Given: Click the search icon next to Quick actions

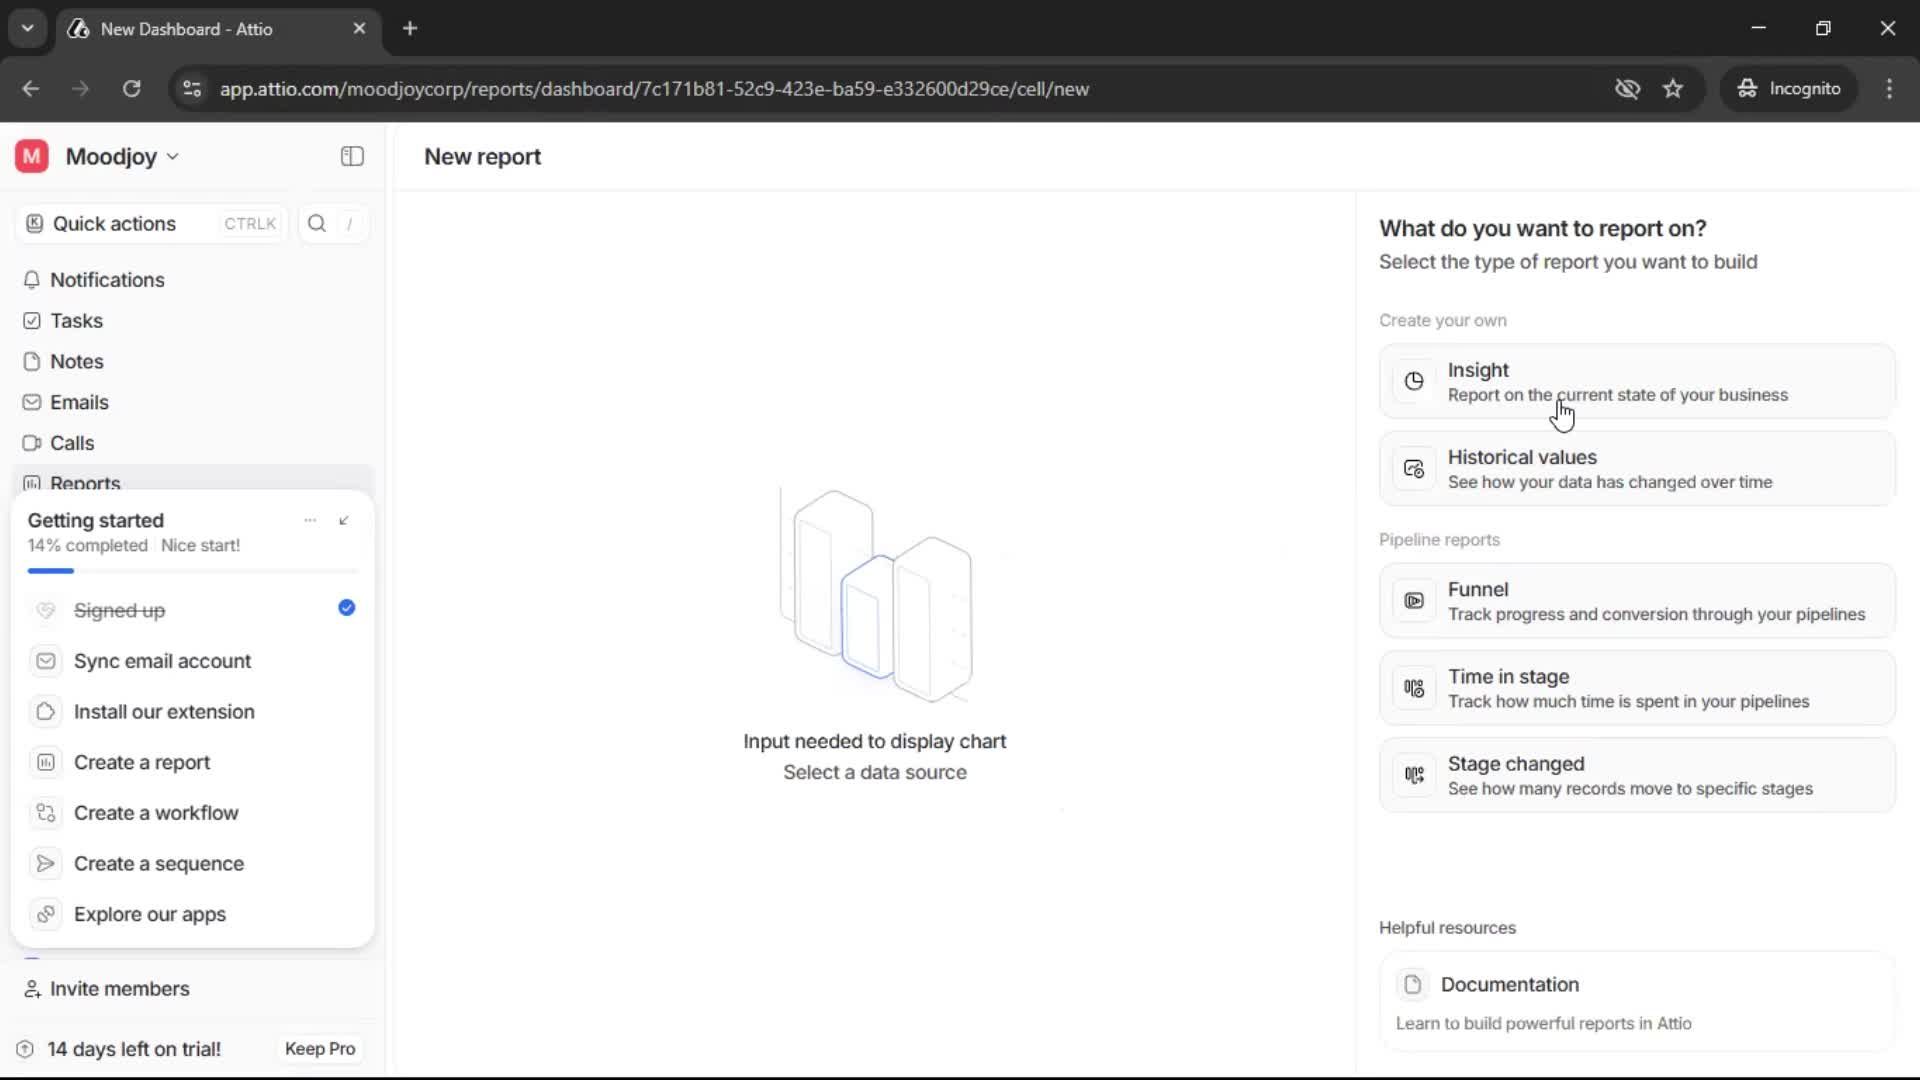Looking at the screenshot, I should 316,223.
